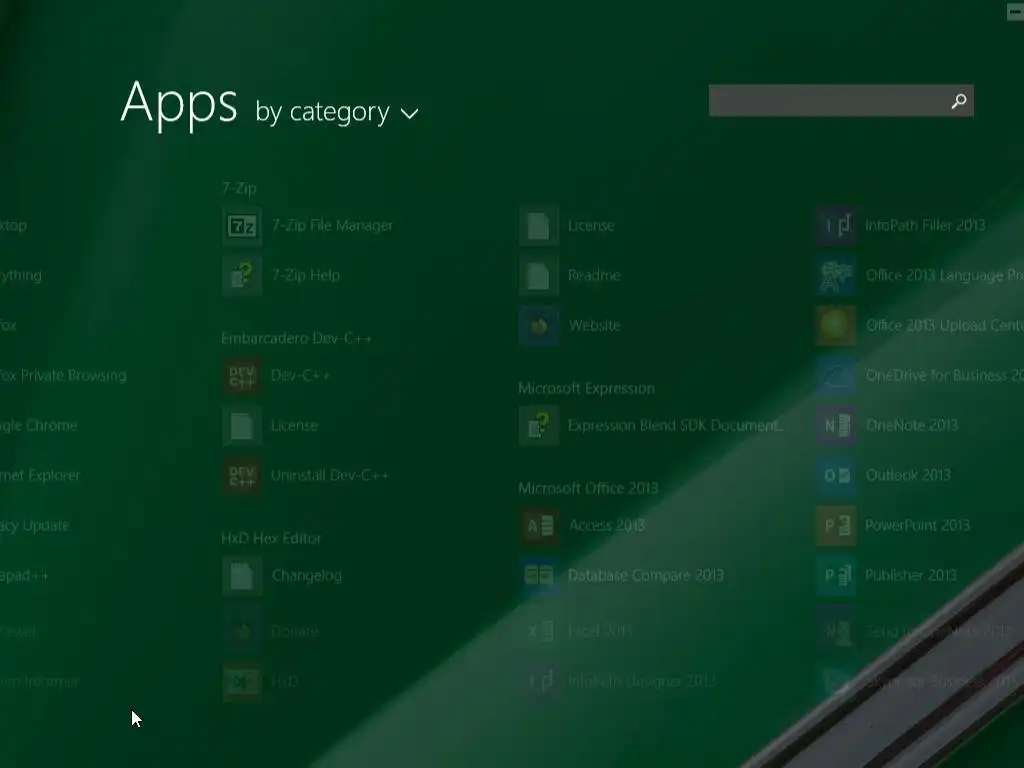Open InfoPath Designer 2013 icon

[x=539, y=682]
